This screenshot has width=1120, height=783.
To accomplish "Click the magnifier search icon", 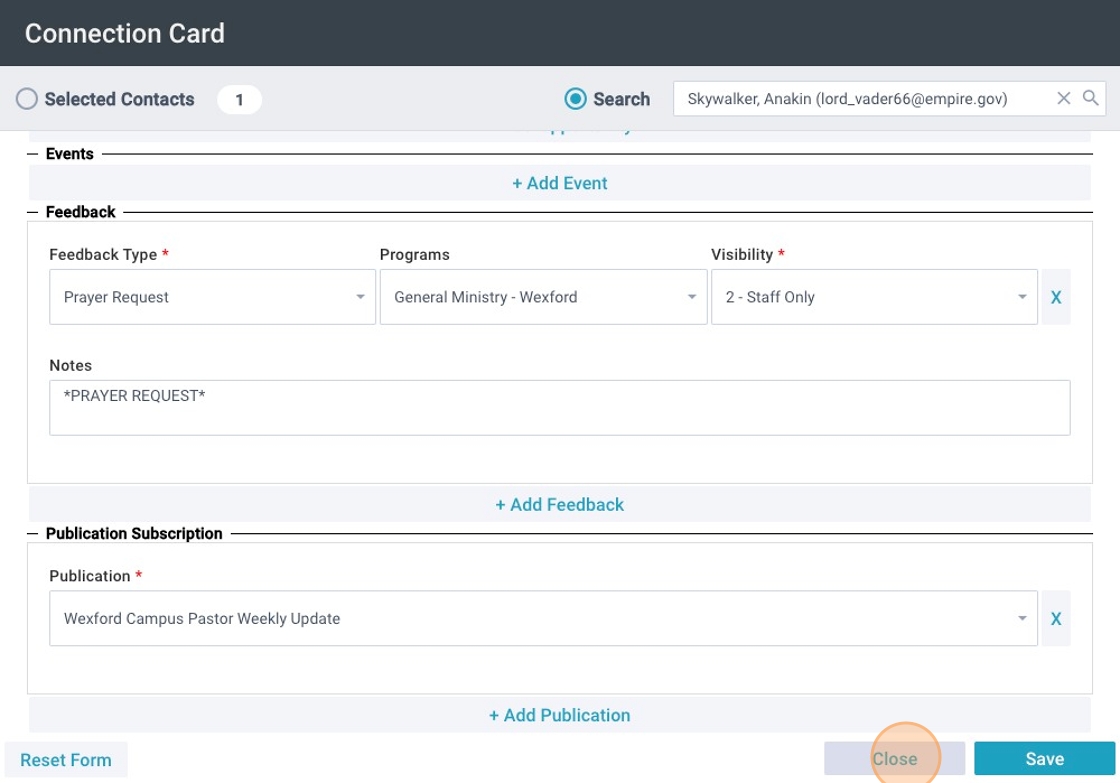I will 1090,98.
